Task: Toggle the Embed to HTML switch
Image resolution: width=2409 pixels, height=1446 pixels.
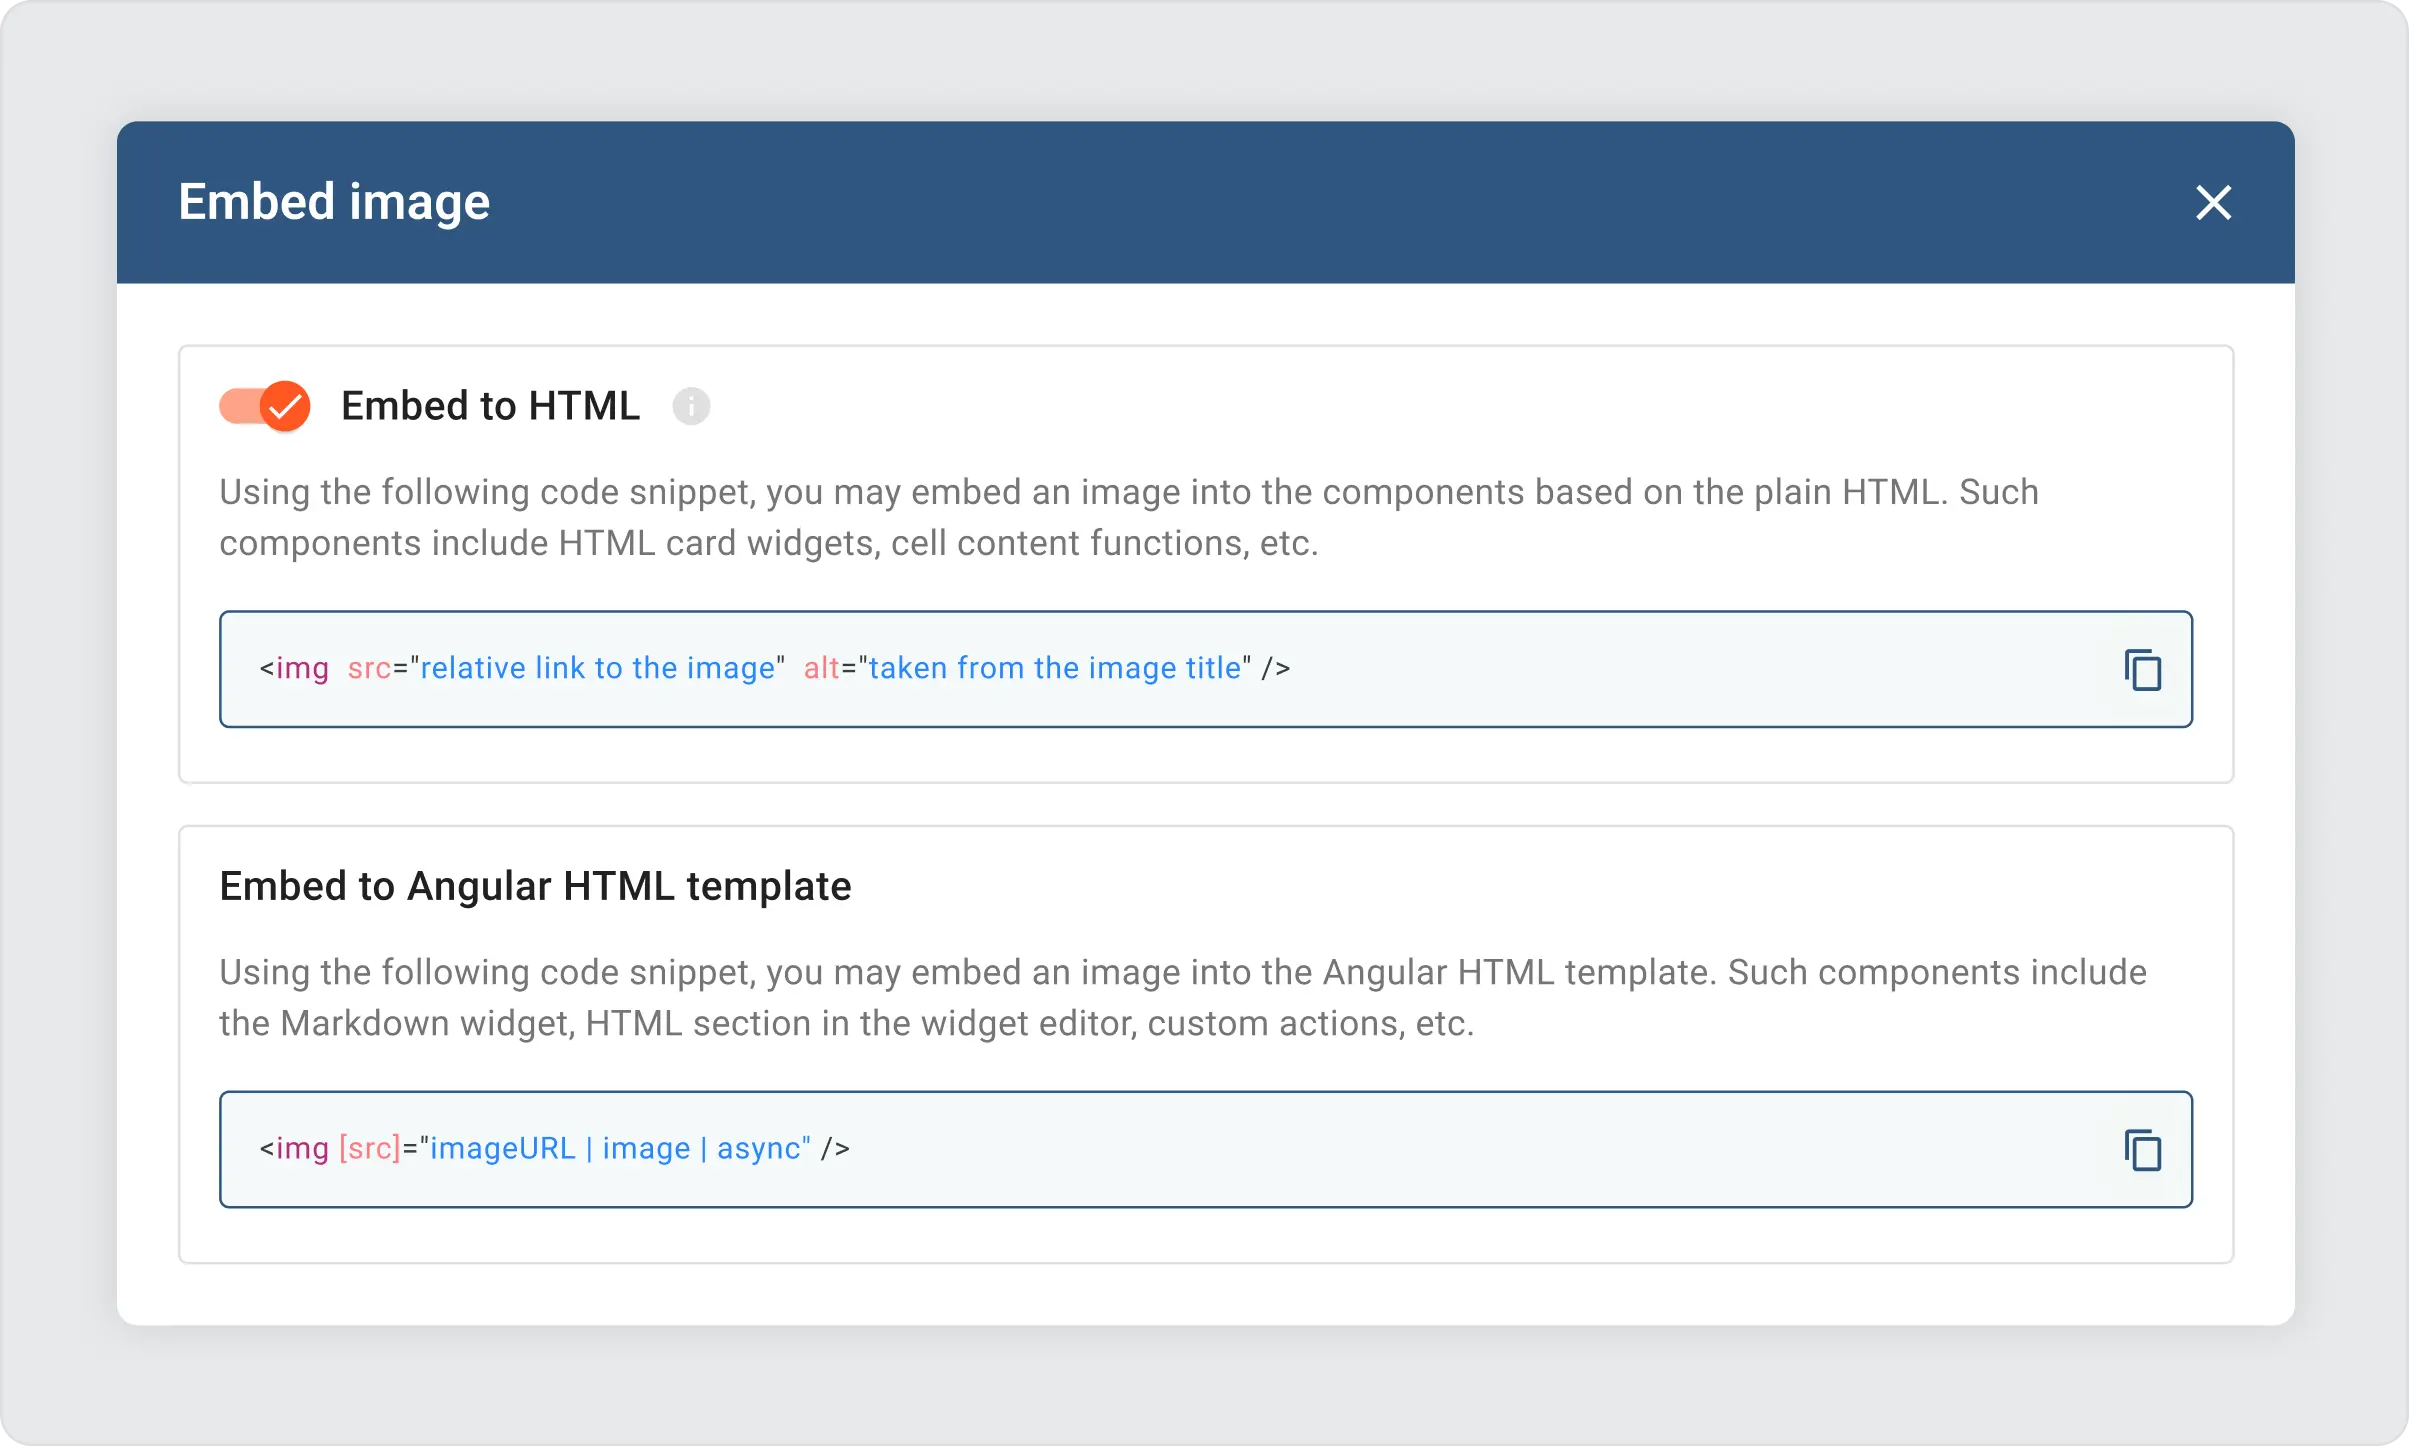Action: (265, 406)
